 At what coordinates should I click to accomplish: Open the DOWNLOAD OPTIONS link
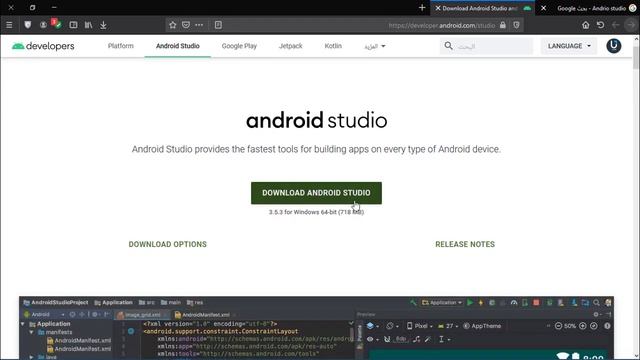pos(168,244)
